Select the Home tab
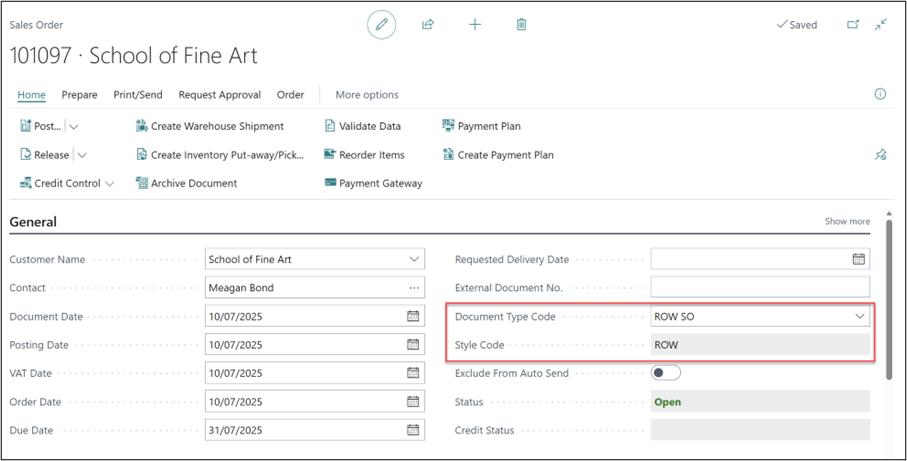The image size is (907, 461). point(32,95)
